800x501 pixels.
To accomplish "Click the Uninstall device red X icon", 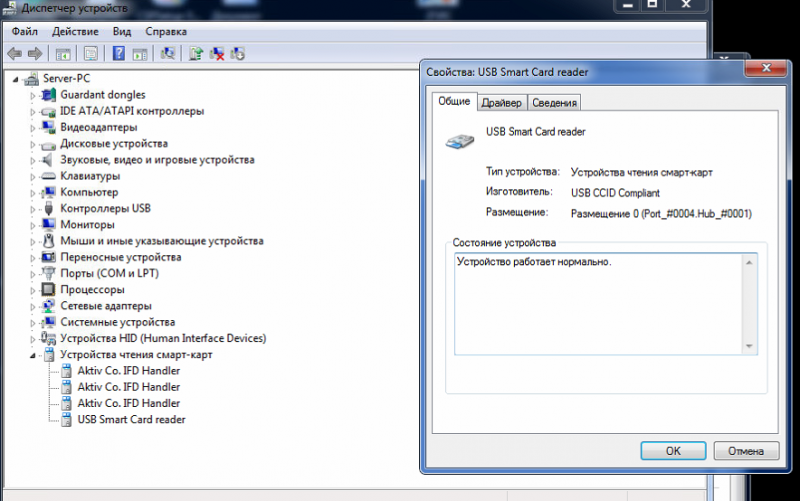I will tap(217, 54).
